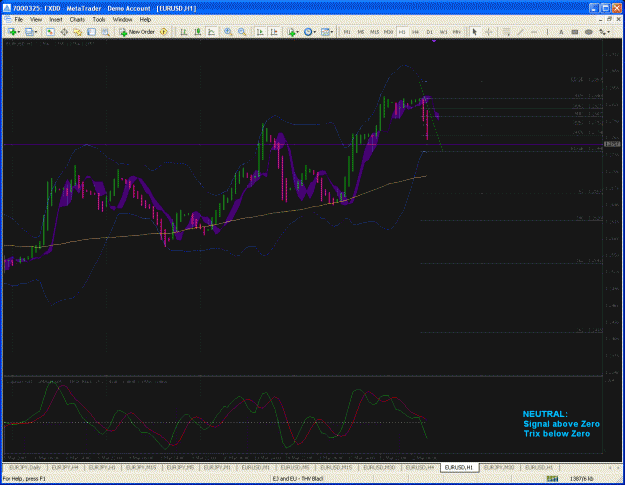The width and height of the screenshot is (625, 485).
Task: Select the M15 timeframe button
Action: click(x=374, y=32)
